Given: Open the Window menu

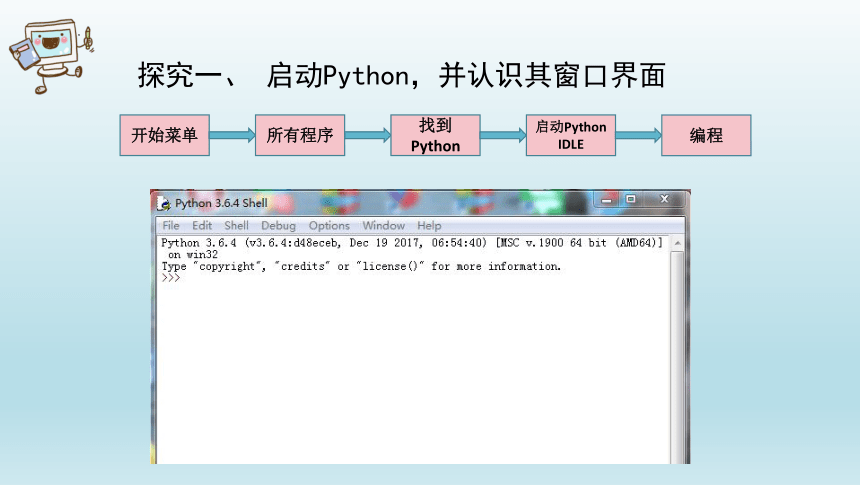Looking at the screenshot, I should tap(383, 225).
